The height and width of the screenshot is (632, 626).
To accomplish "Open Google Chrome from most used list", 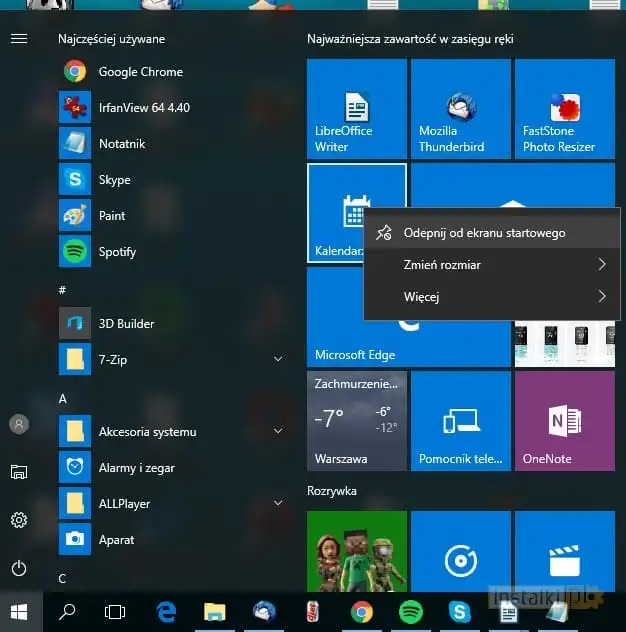I will tap(140, 72).
